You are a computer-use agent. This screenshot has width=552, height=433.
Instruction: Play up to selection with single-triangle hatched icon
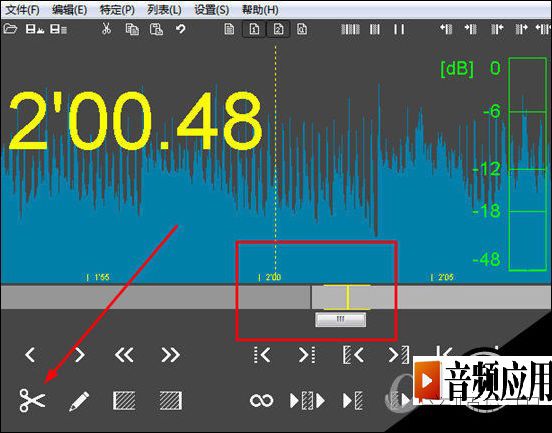(x=353, y=401)
